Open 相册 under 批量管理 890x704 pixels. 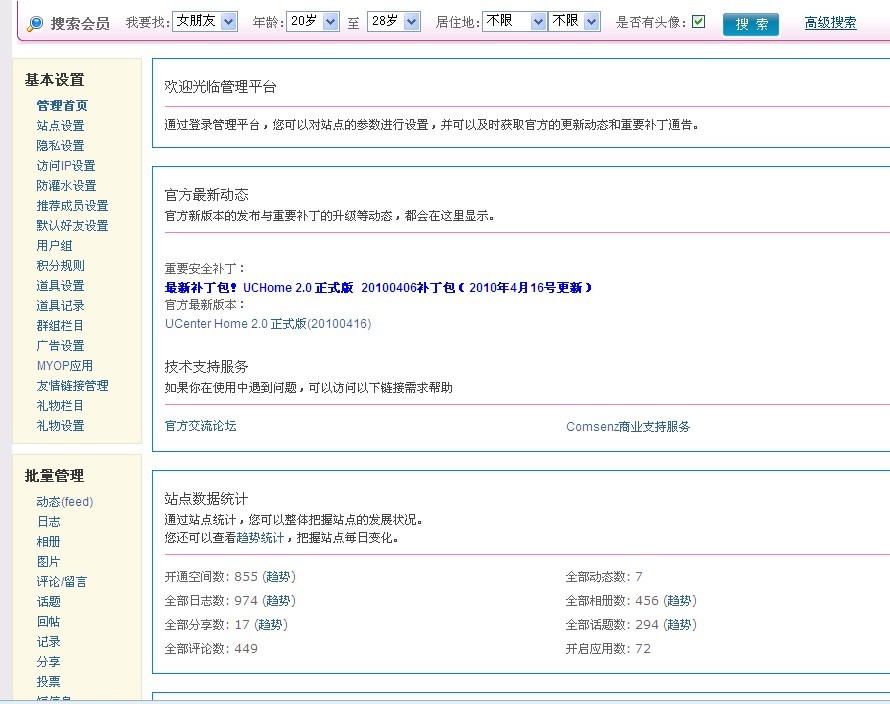(48, 542)
